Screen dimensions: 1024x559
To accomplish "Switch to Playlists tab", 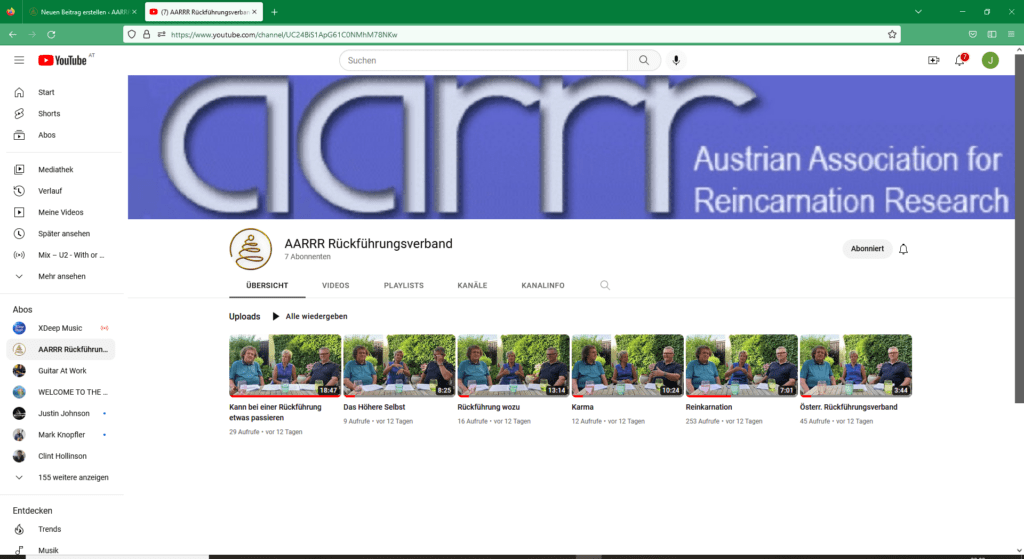I will pyautogui.click(x=404, y=285).
